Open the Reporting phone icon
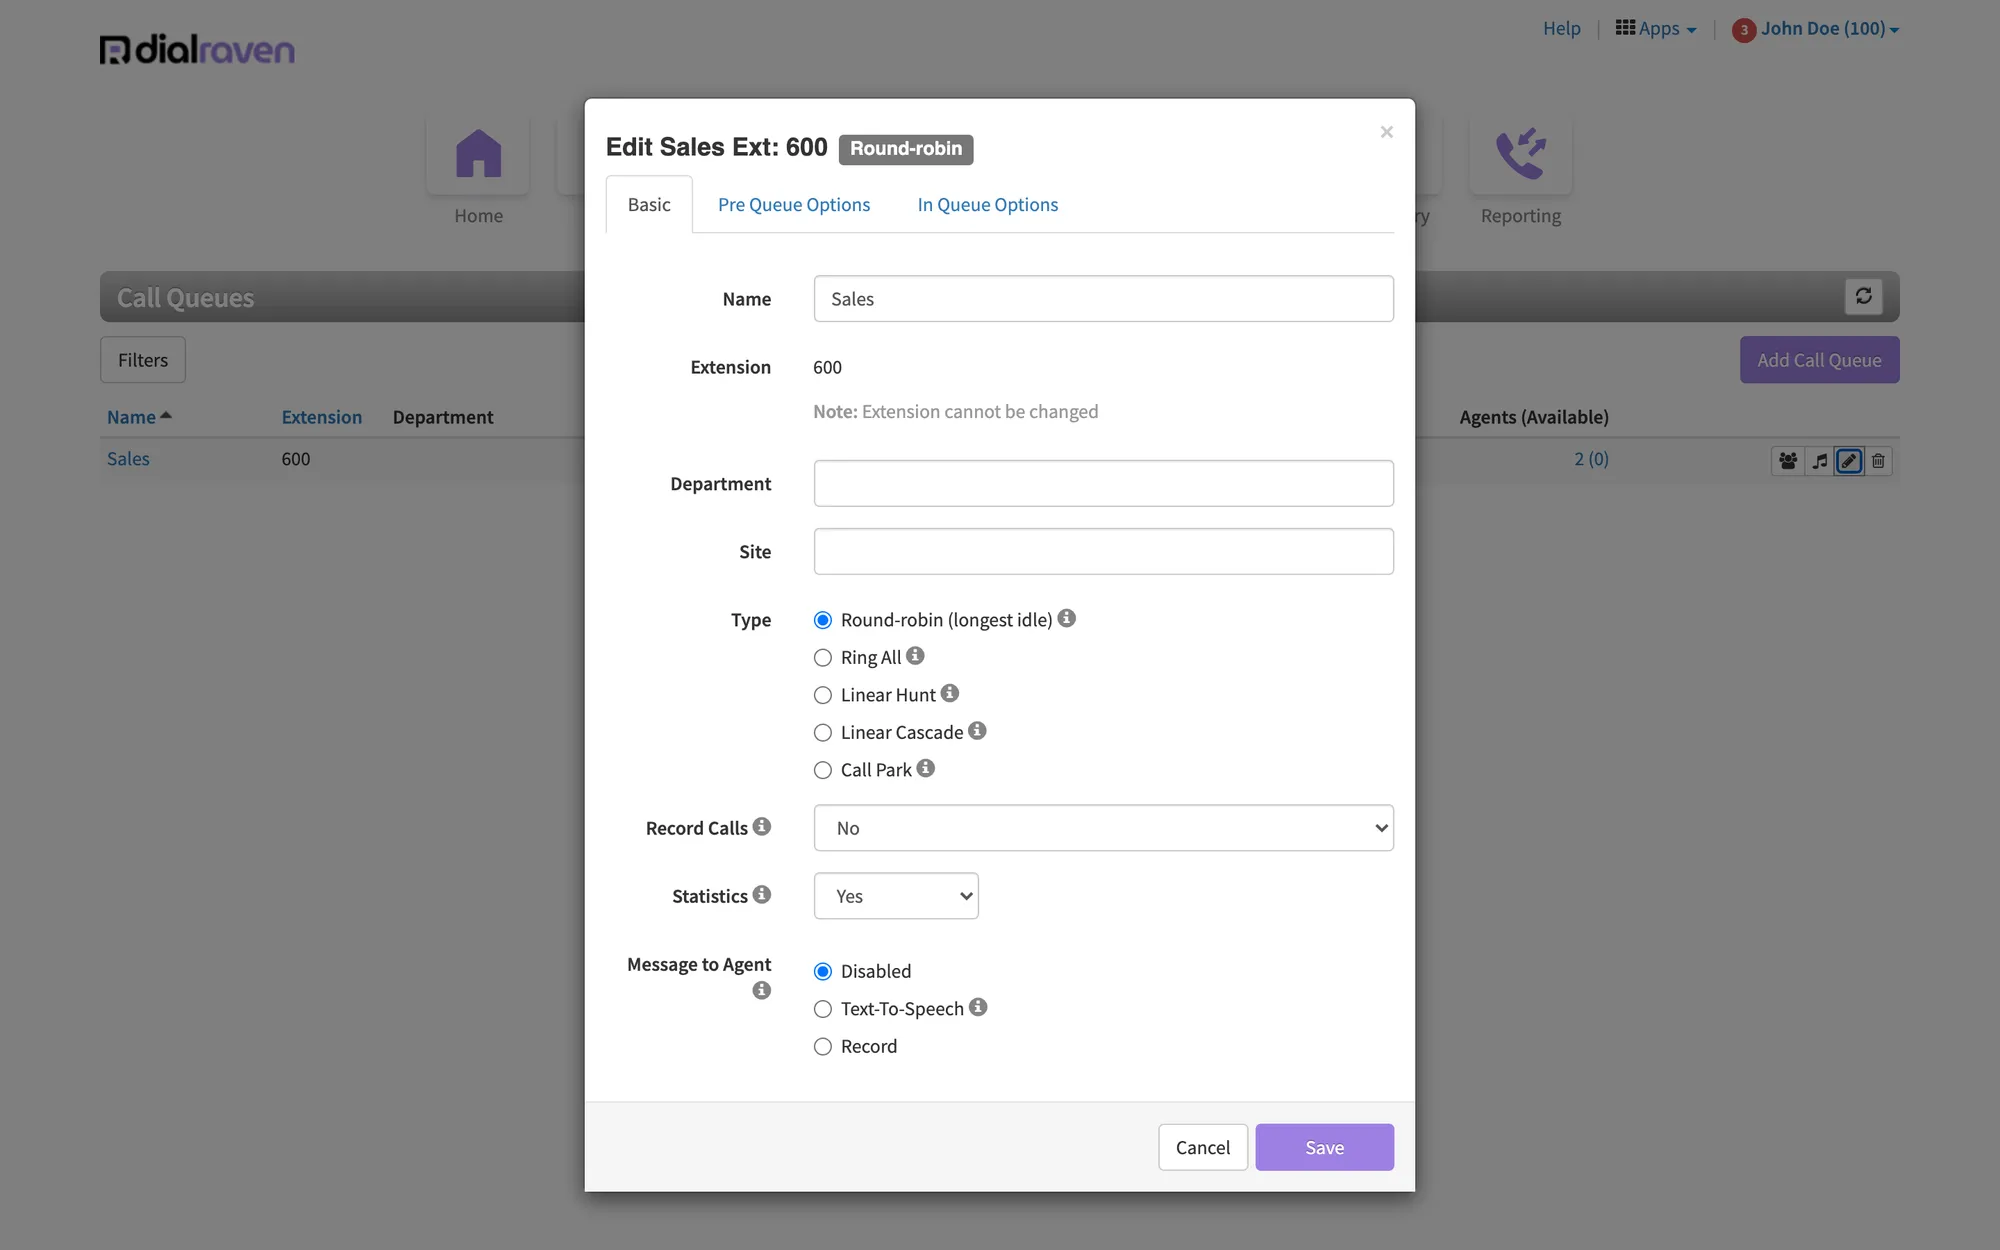The width and height of the screenshot is (2000, 1250). coord(1520,154)
